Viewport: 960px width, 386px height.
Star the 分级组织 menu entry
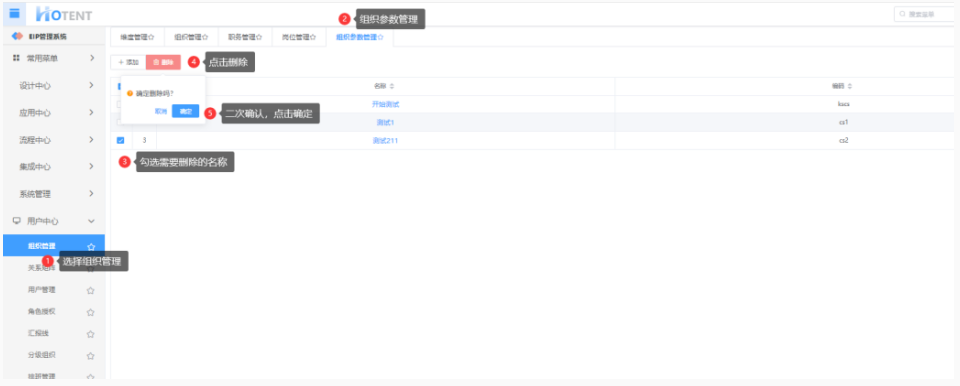pyautogui.click(x=91, y=355)
